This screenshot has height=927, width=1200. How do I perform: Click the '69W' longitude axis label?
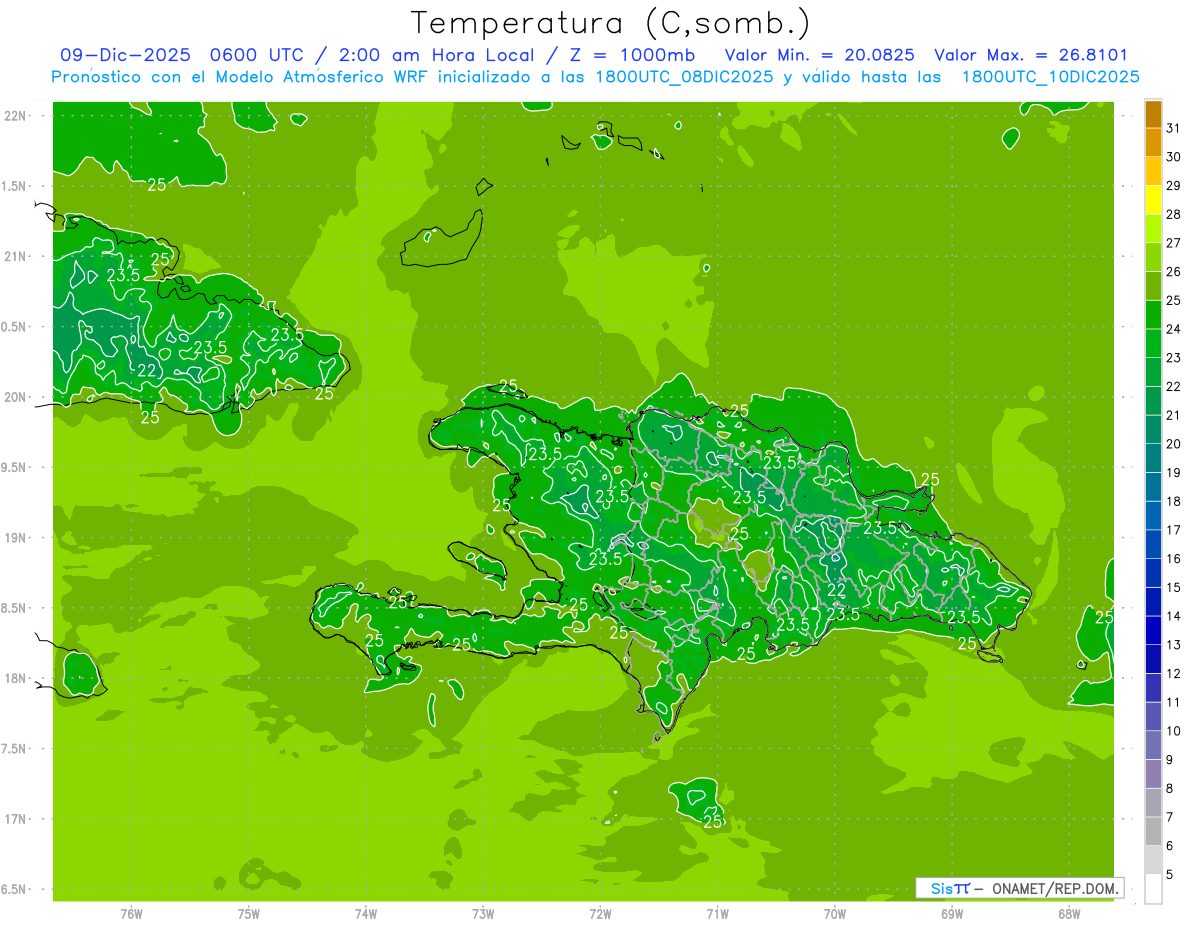951,914
